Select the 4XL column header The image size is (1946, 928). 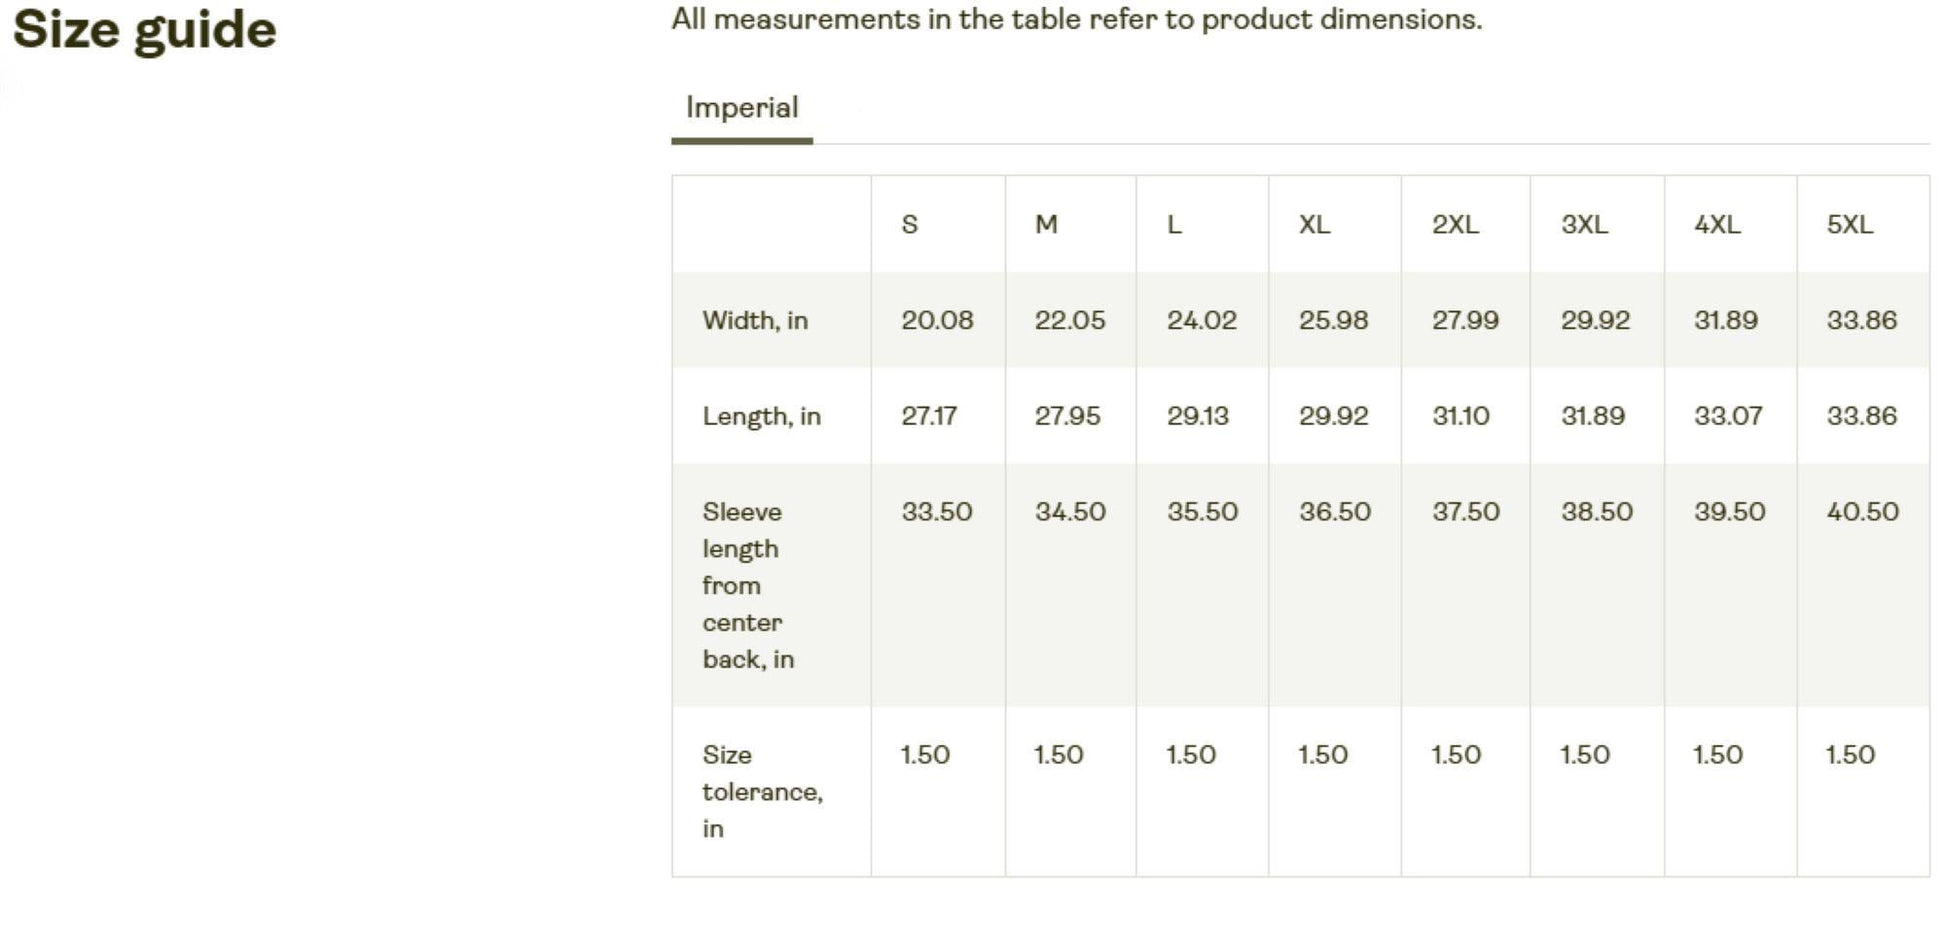(x=1717, y=224)
